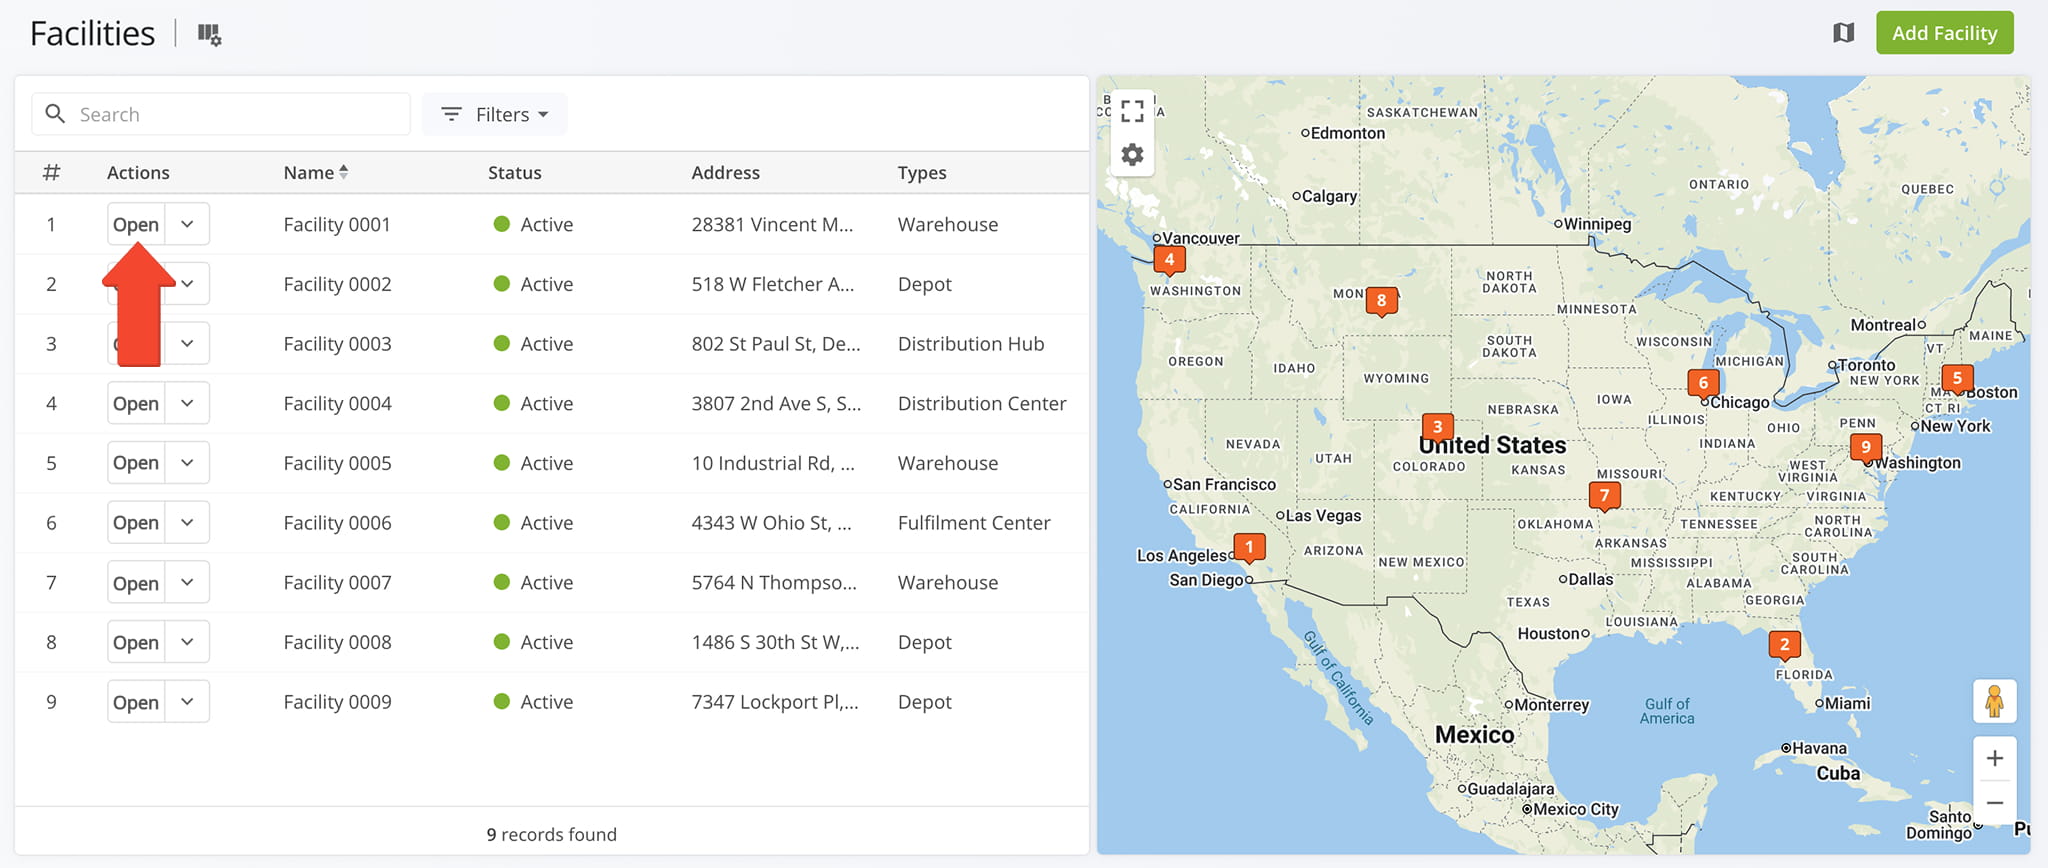Zoom out on the map
Screen dimensions: 2048x868
pos(1994,803)
